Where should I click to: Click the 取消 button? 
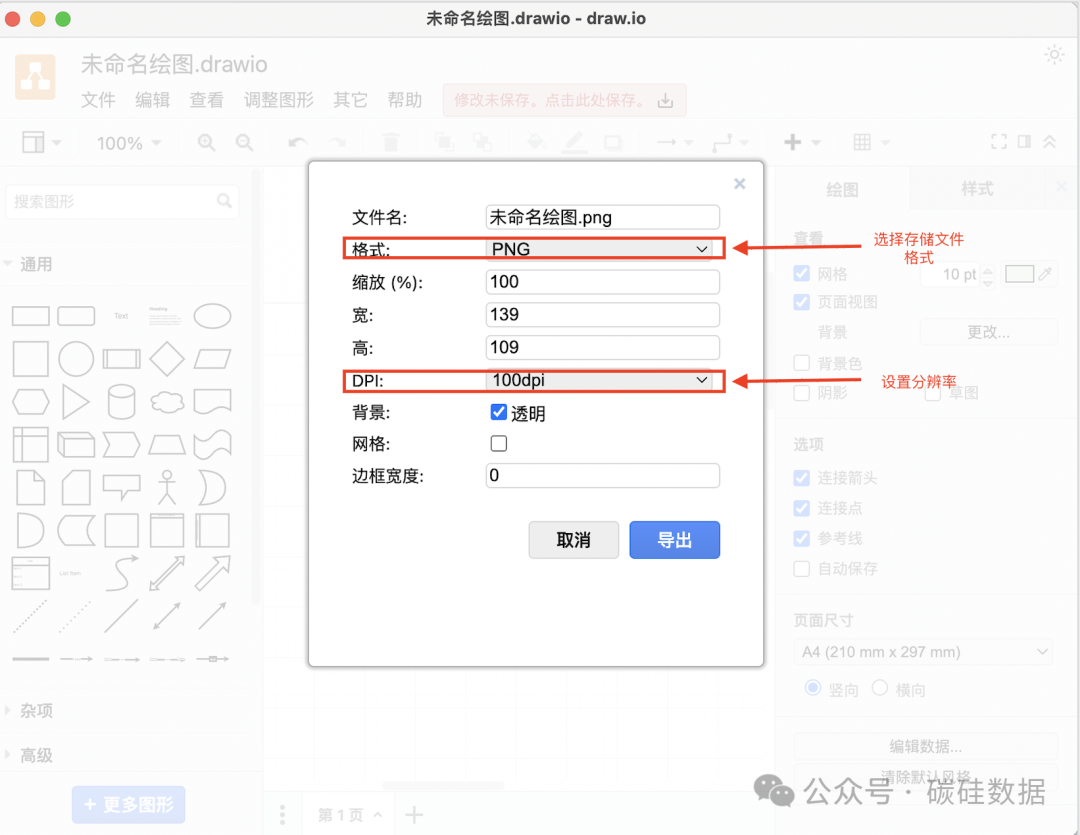click(573, 539)
